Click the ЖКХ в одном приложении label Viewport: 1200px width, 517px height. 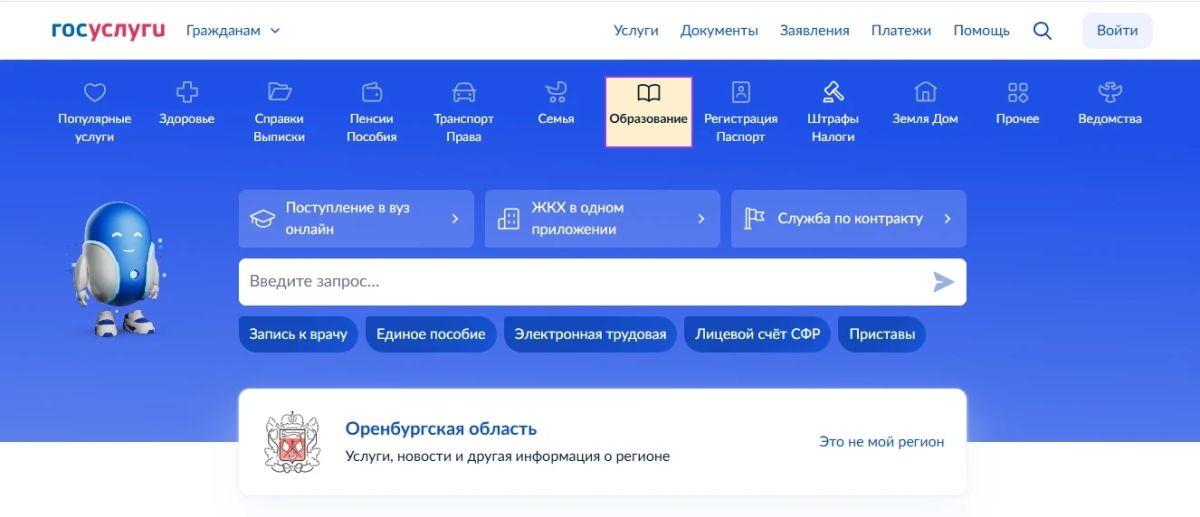[x=577, y=218]
